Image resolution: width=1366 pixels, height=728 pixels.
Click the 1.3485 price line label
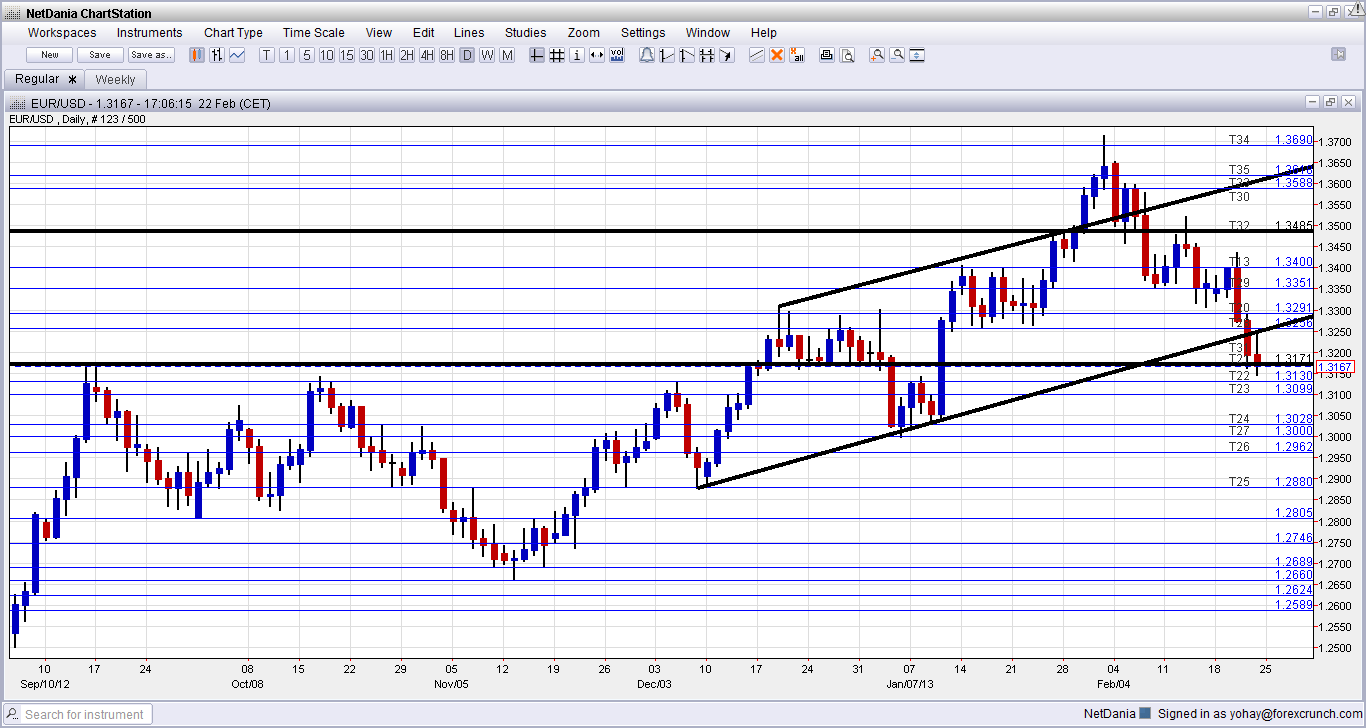(x=1293, y=225)
